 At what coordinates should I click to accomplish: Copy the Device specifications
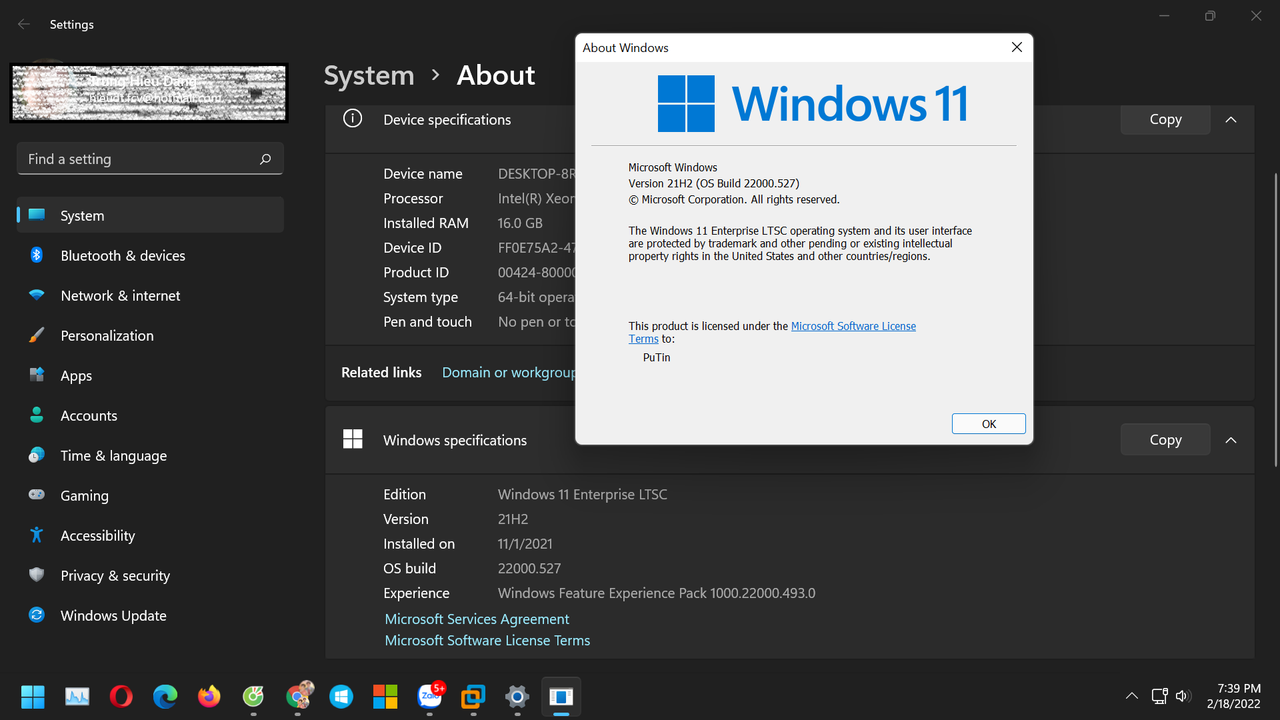coord(1165,119)
